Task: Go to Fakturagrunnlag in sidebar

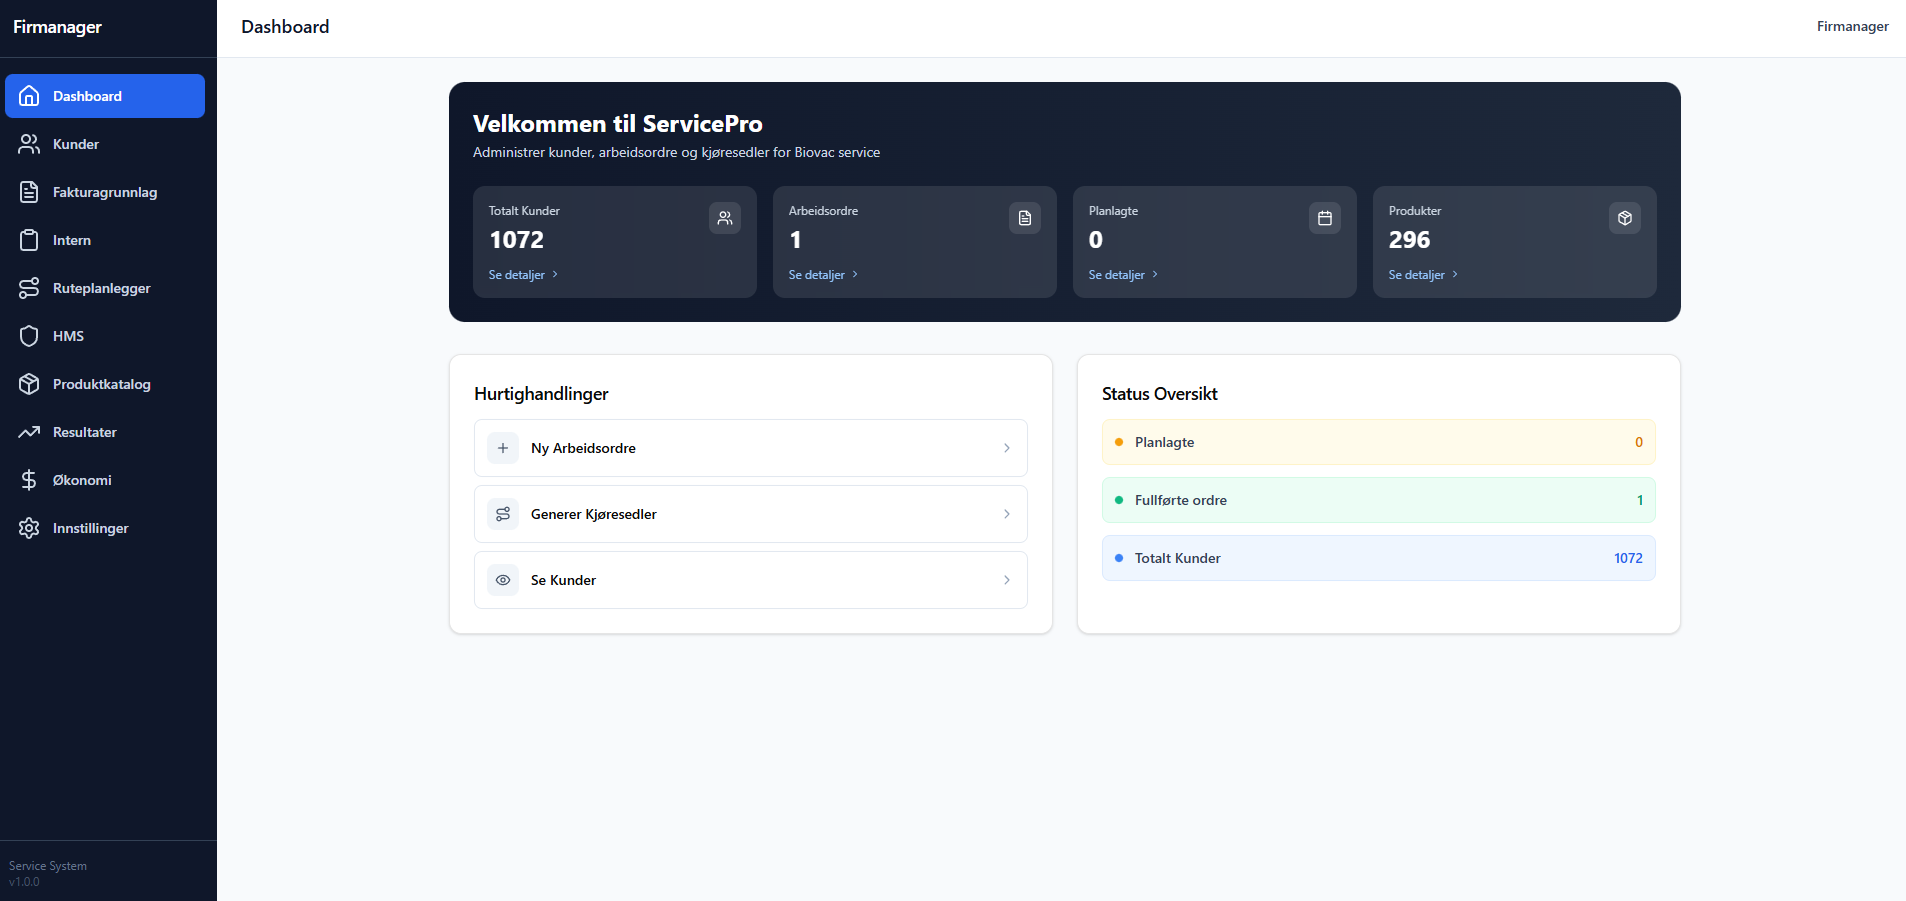Action: [x=105, y=192]
